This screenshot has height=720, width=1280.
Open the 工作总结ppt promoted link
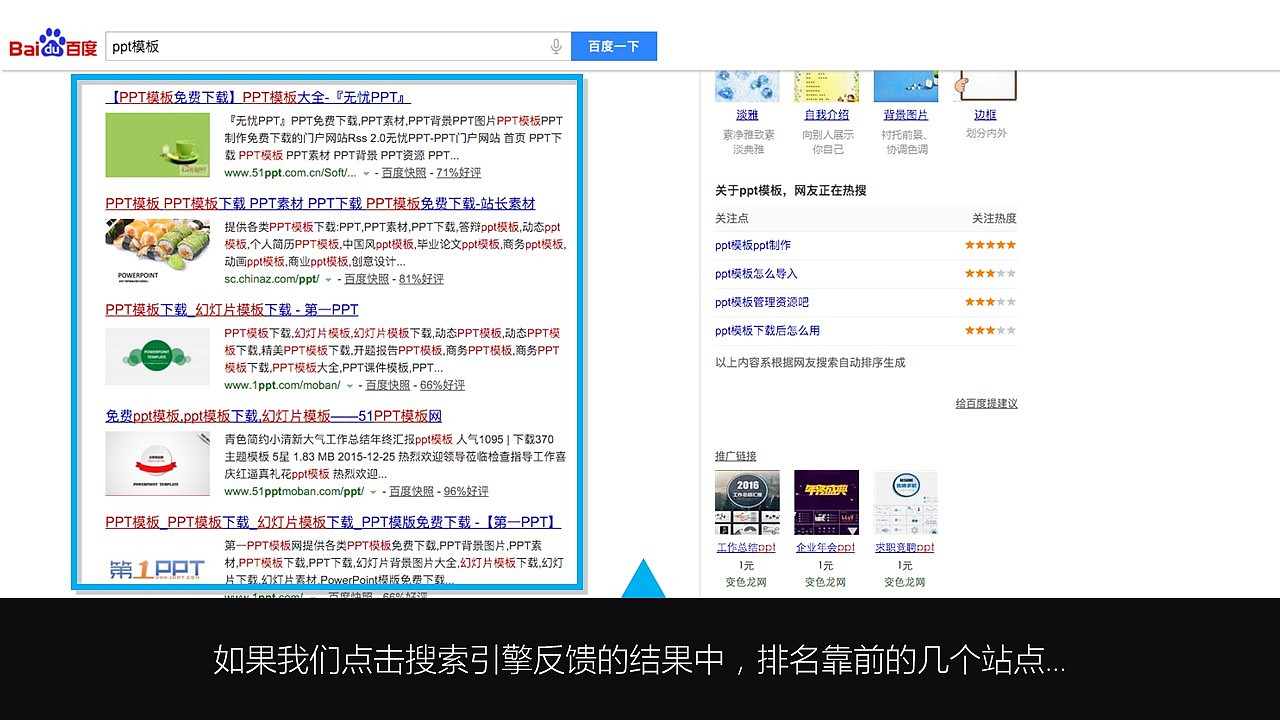tap(746, 547)
